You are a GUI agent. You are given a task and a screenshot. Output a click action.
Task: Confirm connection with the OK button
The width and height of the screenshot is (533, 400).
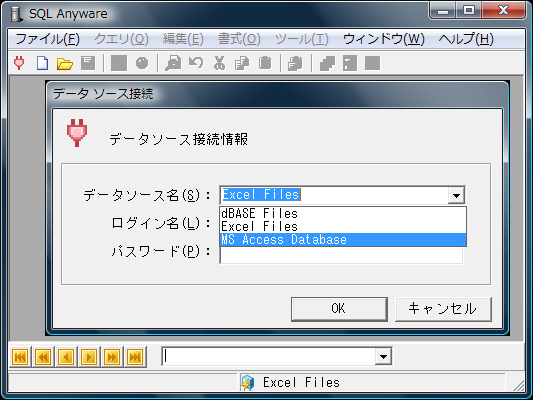(x=339, y=309)
